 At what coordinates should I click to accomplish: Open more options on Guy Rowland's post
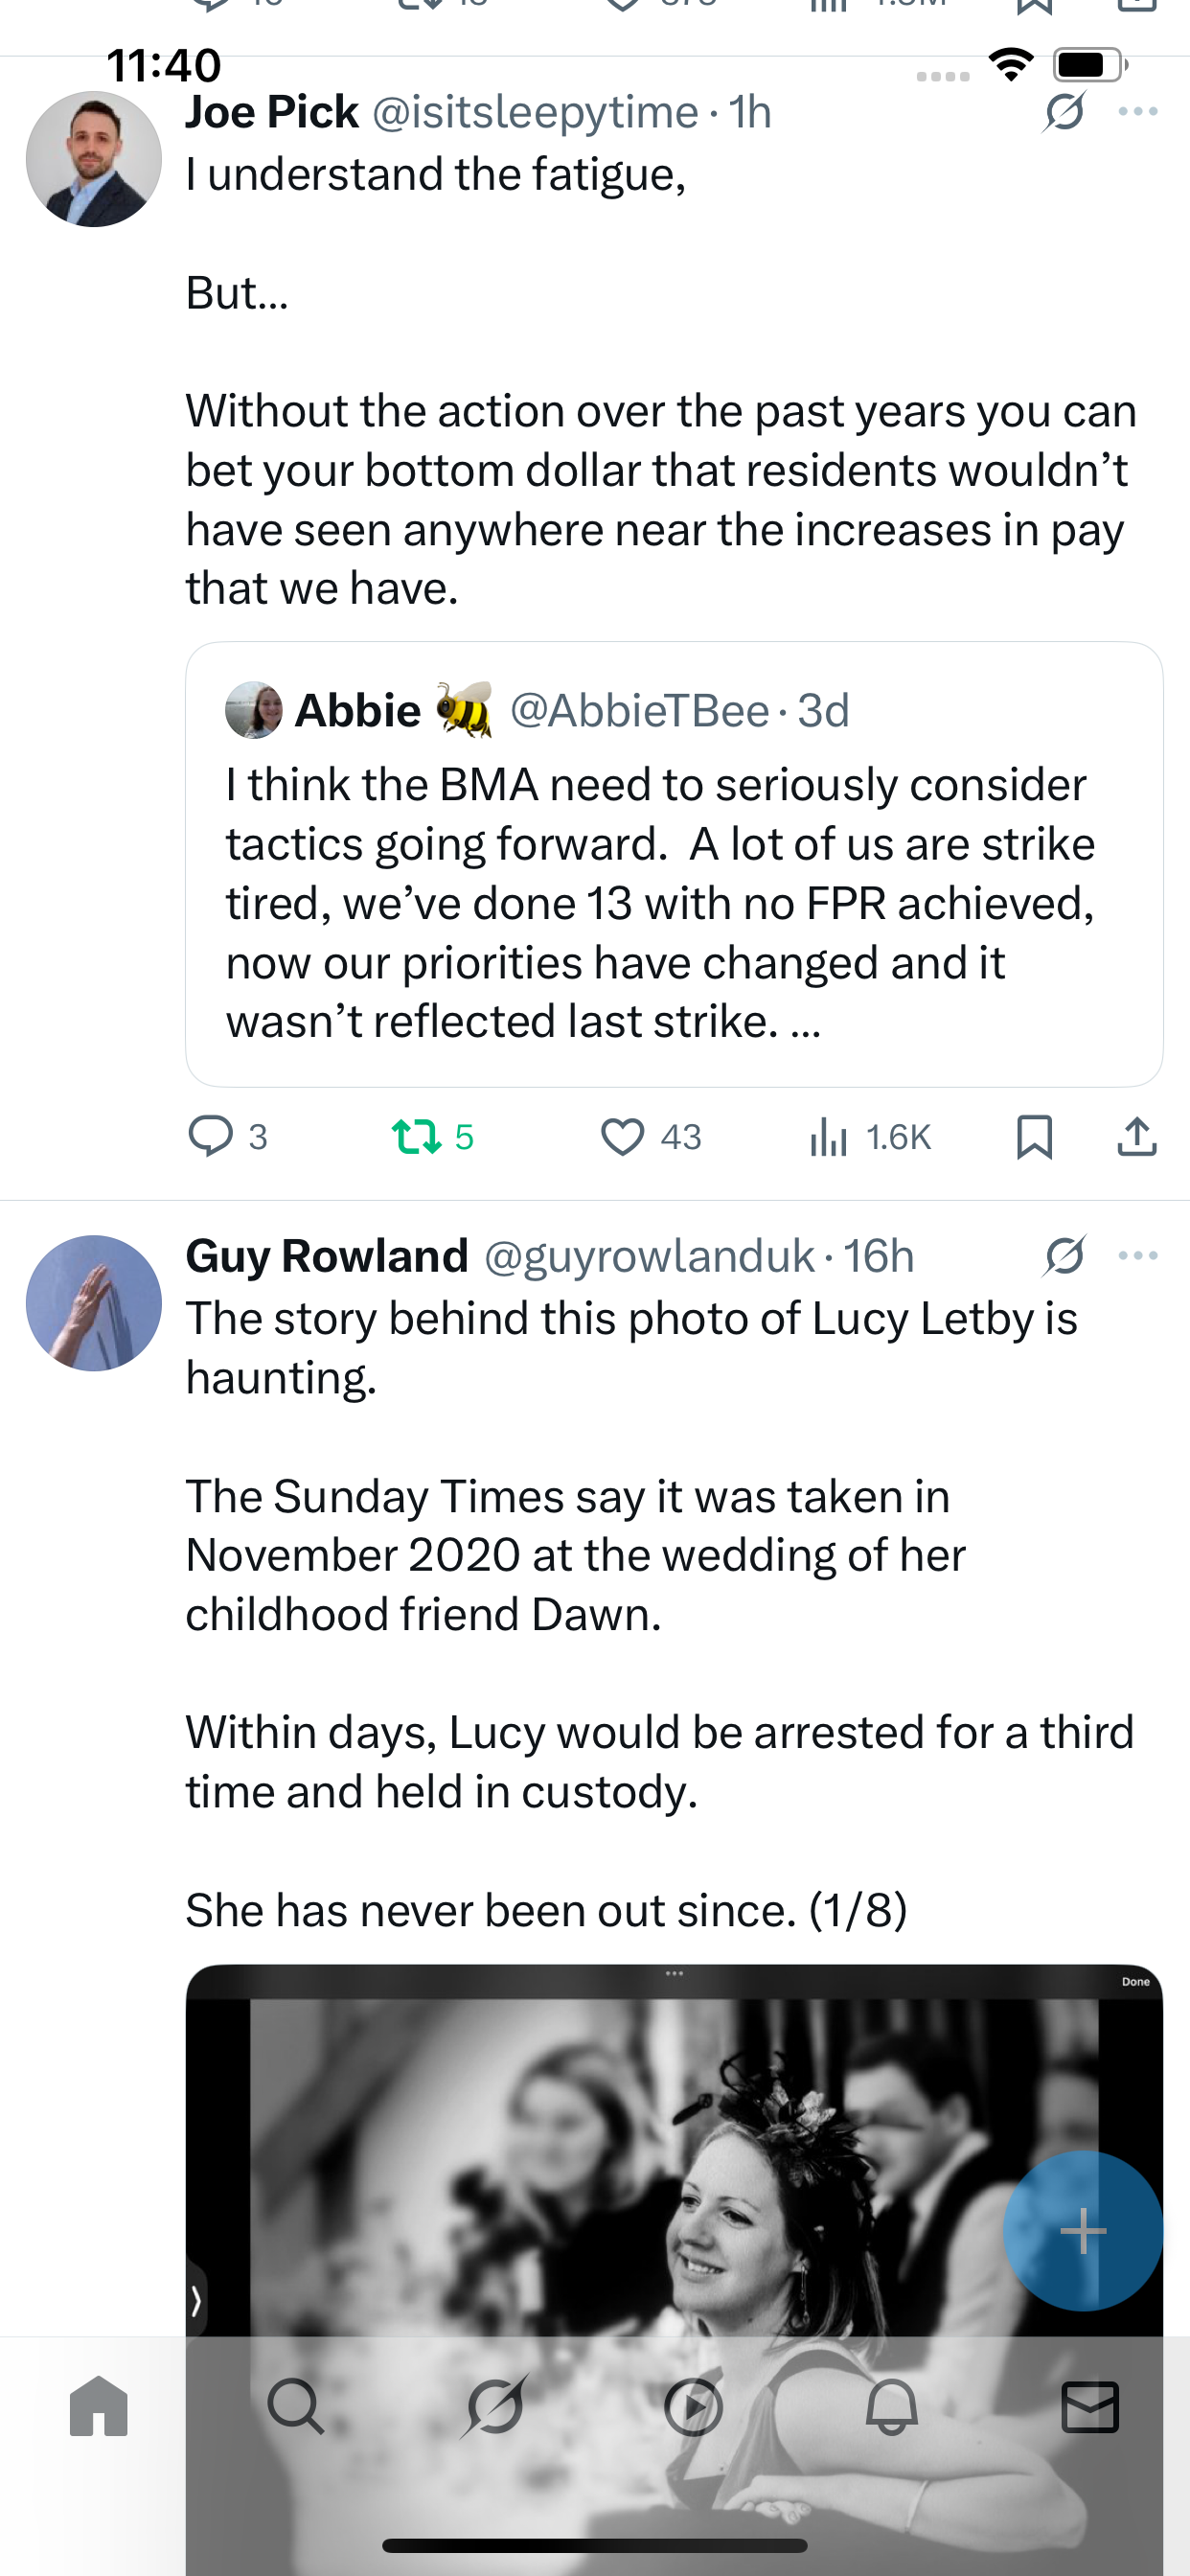(x=1138, y=1256)
